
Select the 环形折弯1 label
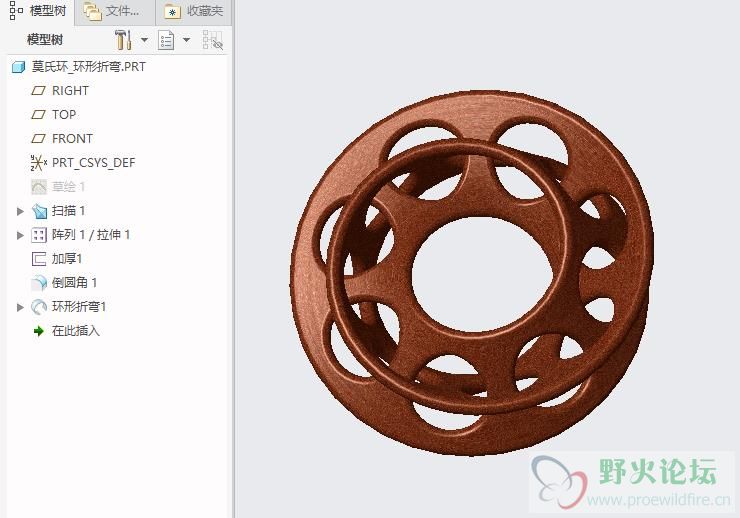pyautogui.click(x=79, y=307)
